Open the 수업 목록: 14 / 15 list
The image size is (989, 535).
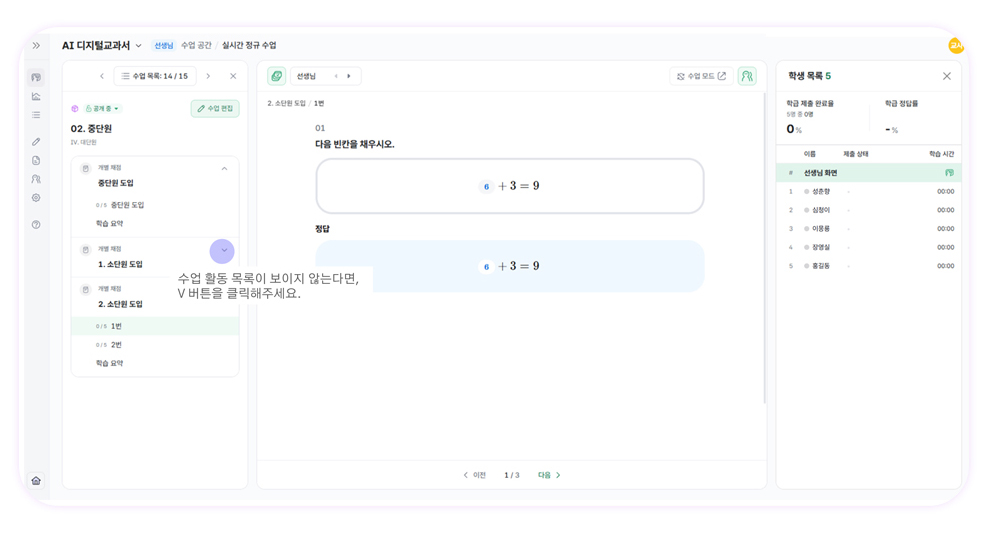155,76
